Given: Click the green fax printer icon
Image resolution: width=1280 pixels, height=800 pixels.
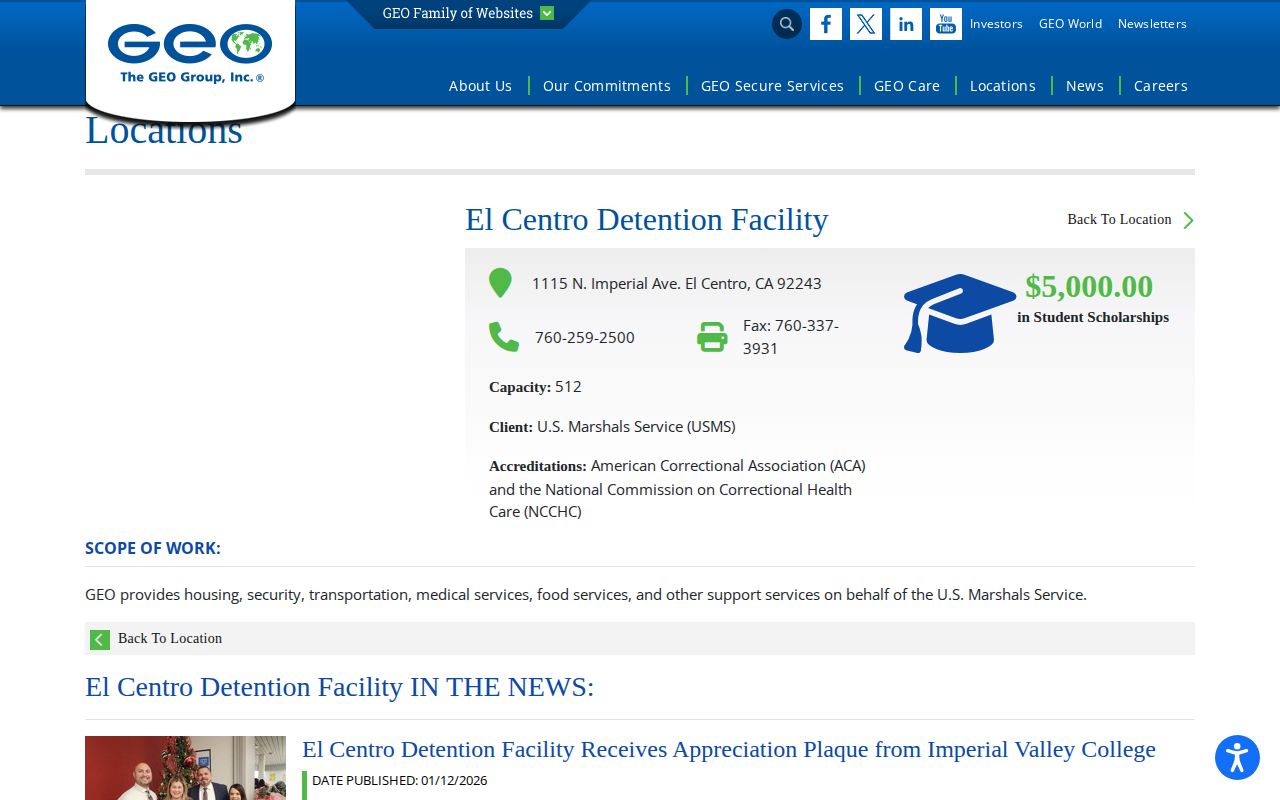Looking at the screenshot, I should click(x=712, y=337).
